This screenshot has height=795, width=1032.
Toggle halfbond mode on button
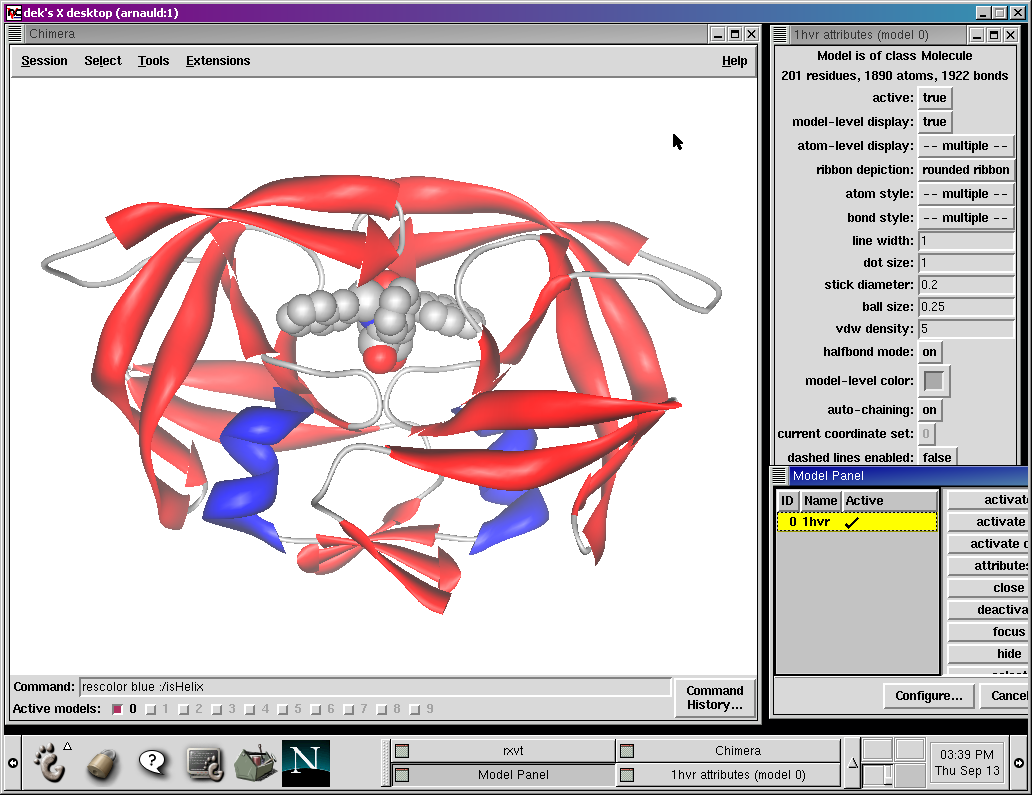(x=929, y=352)
